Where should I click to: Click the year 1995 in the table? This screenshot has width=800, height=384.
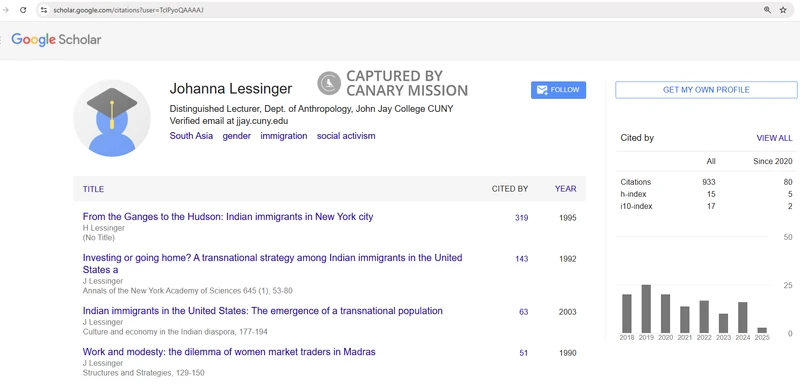568,218
